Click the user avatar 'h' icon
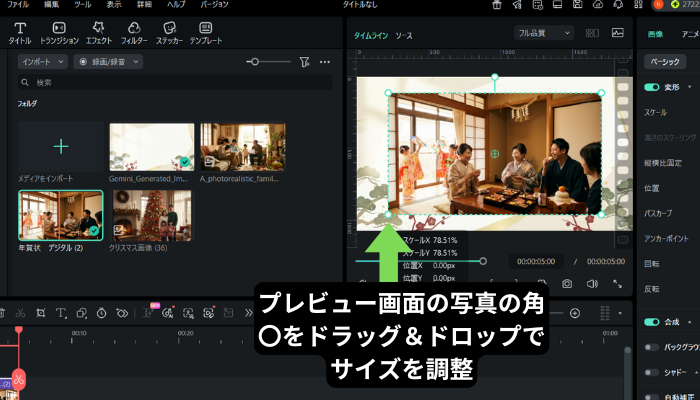This screenshot has height=400, width=700. (658, 4)
